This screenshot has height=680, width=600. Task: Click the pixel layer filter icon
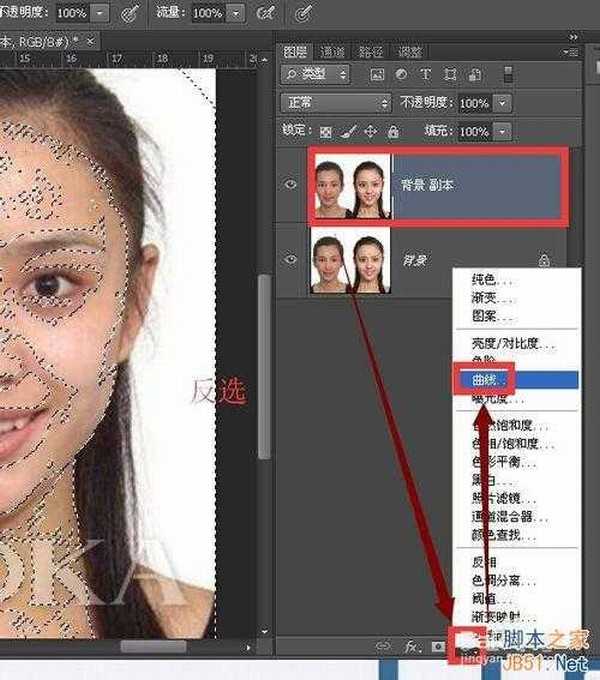pos(377,75)
